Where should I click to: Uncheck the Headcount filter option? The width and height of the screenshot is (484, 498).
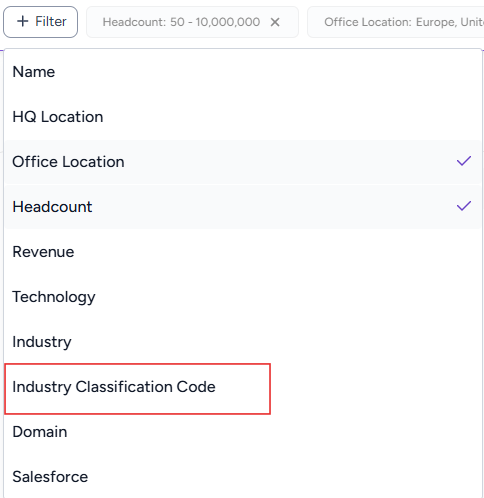pos(243,207)
